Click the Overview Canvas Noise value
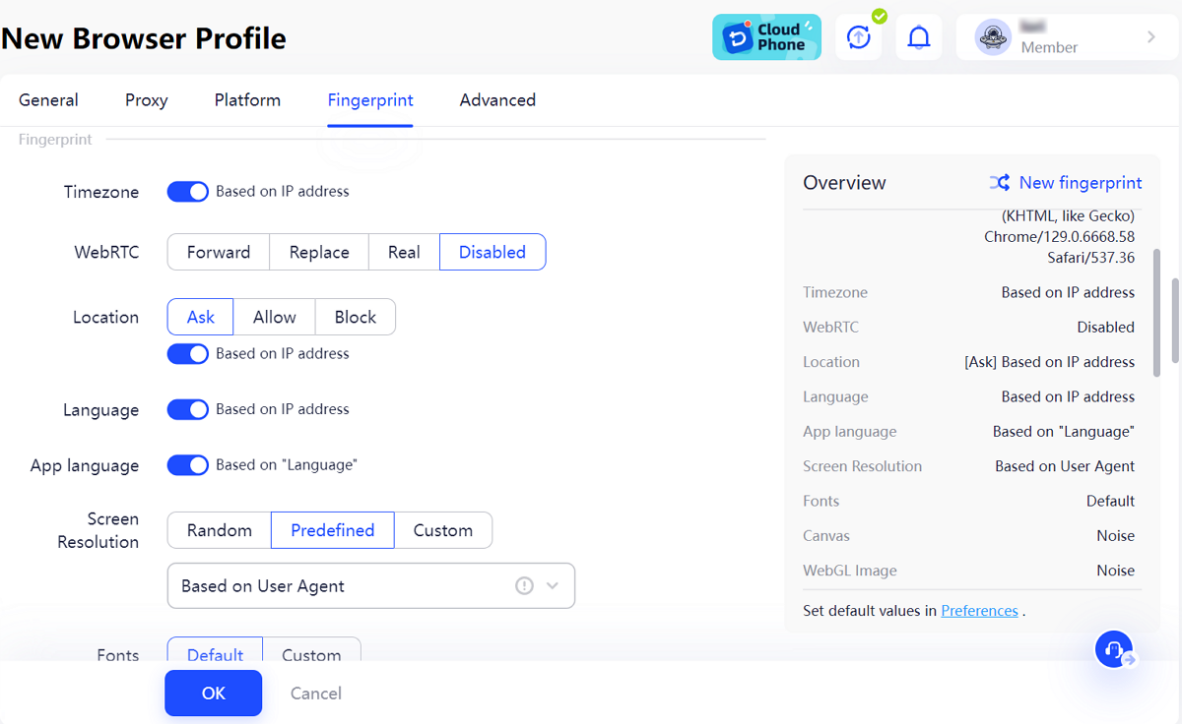 coord(1116,535)
